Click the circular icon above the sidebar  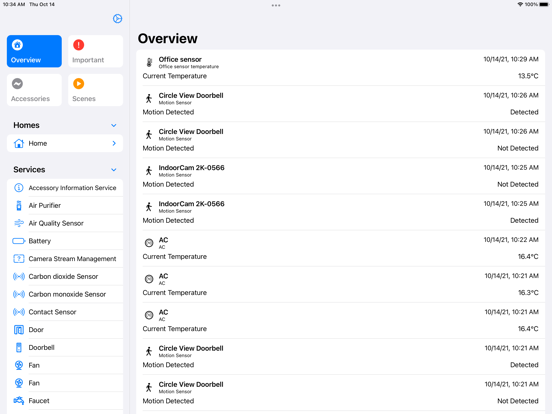(x=118, y=19)
